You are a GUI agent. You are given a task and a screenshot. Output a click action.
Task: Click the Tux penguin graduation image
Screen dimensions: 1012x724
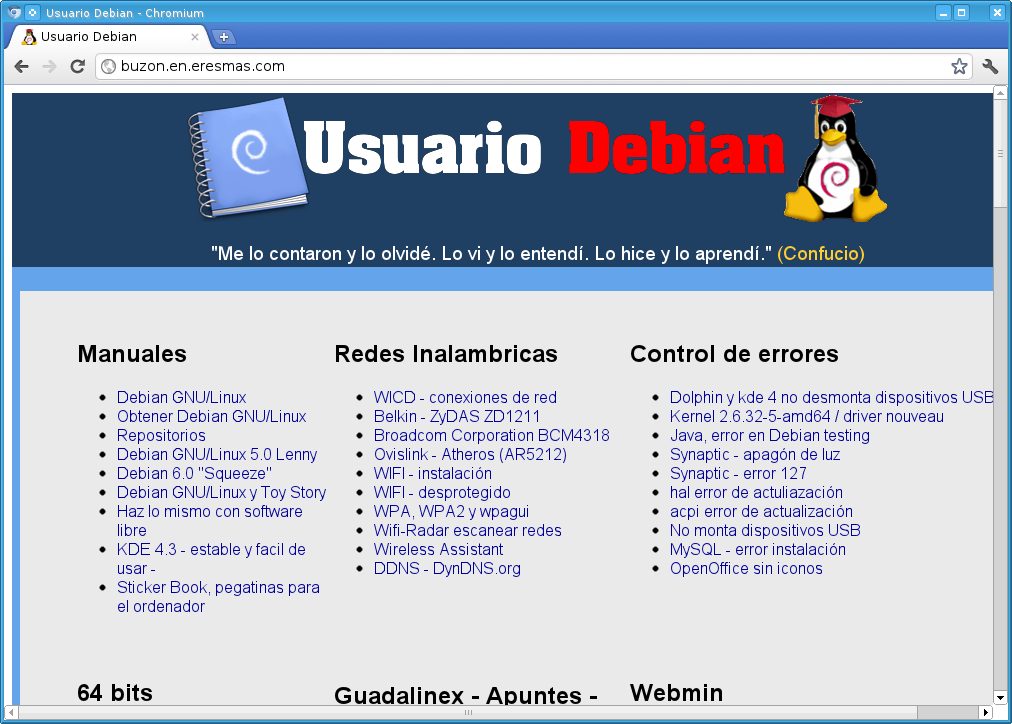pos(835,158)
